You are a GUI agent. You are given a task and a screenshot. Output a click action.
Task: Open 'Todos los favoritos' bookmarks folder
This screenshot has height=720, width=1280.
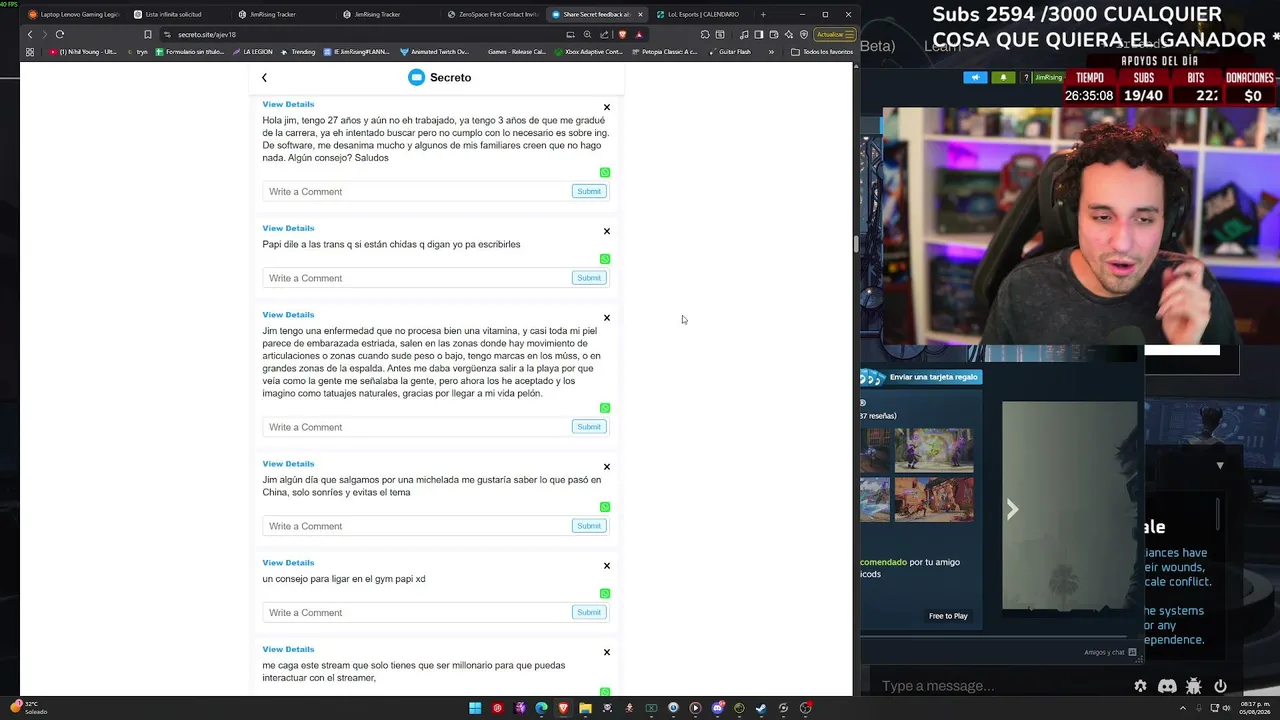[x=822, y=52]
